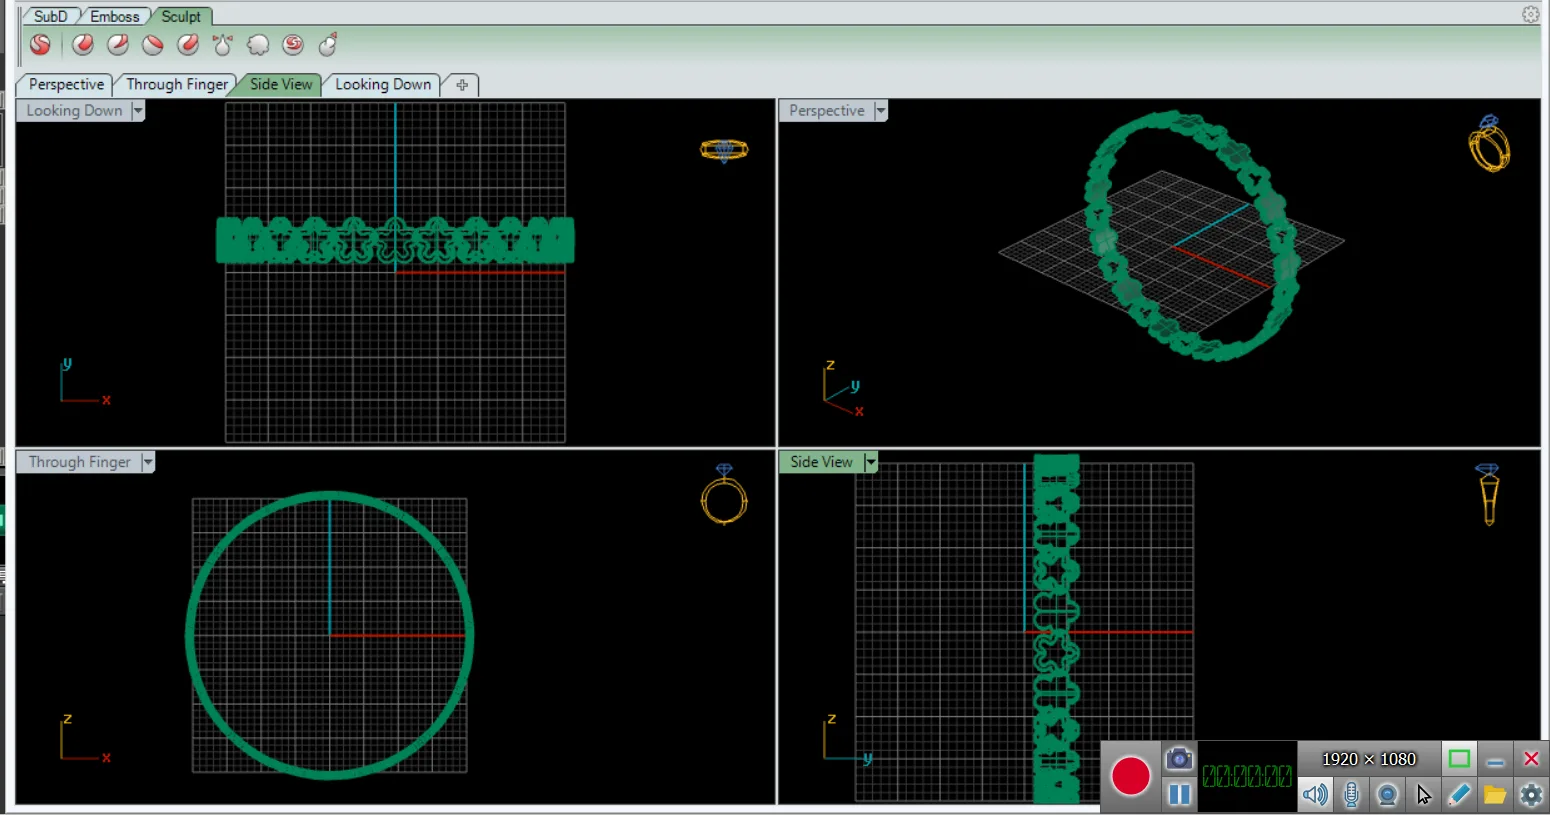The image size is (1550, 815).
Task: Click the Looking Down viewport title label
Action: click(x=74, y=111)
